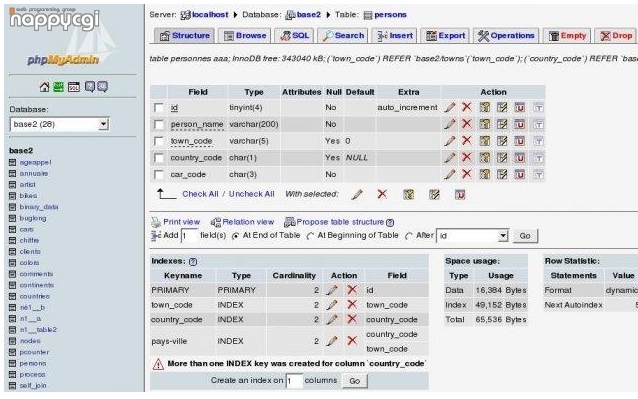Viewport: 638px width, 399px height.
Task: Open the persons table in sidebar
Action: click(x=33, y=363)
